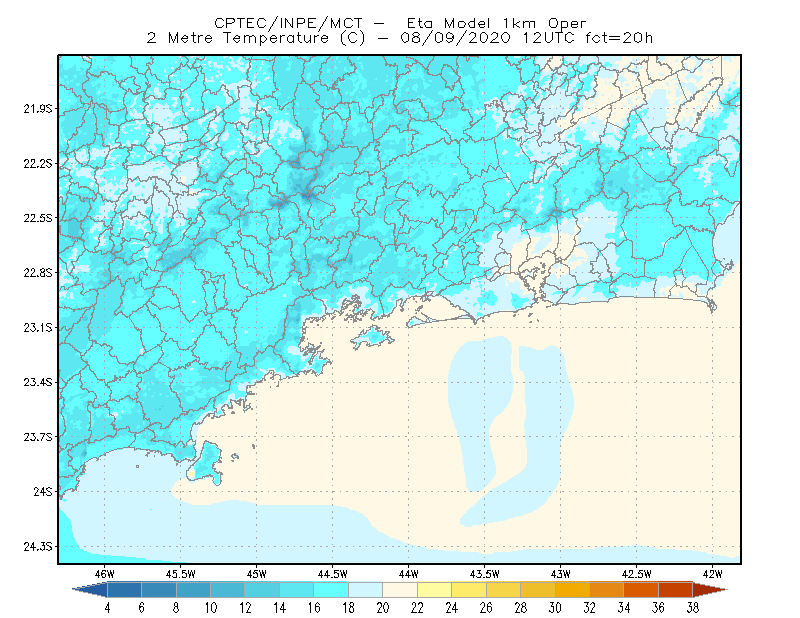Click the colorbar value label "26"
Screen dimensions: 800x618
pyautogui.click(x=486, y=608)
